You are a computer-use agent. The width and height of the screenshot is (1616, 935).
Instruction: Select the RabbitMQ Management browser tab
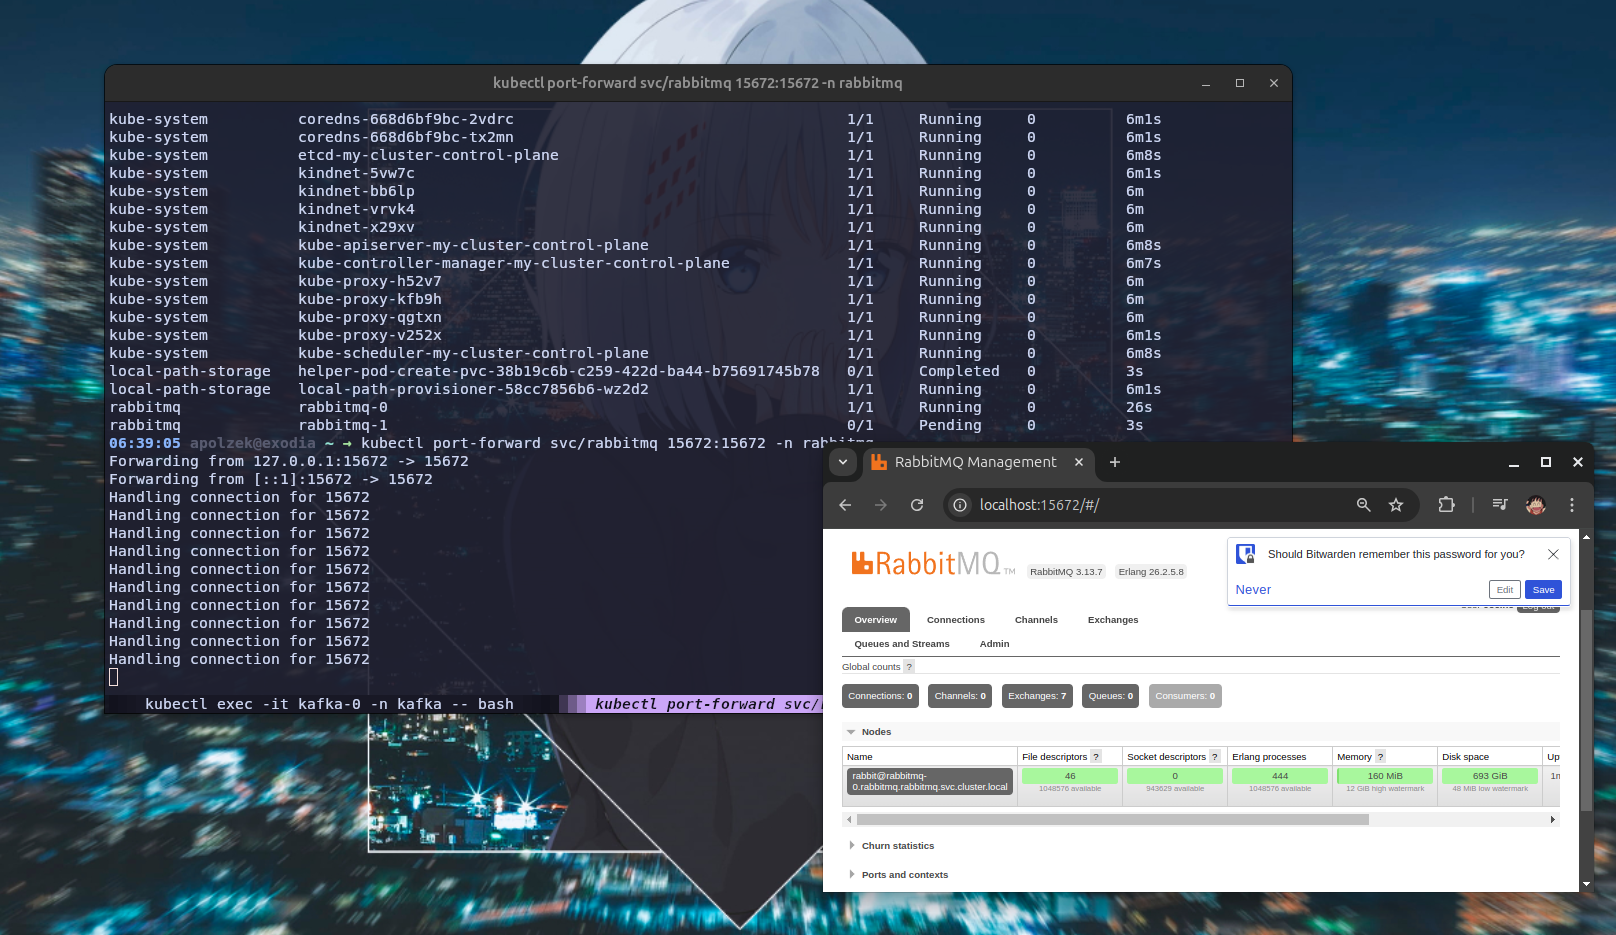pyautogui.click(x=977, y=462)
